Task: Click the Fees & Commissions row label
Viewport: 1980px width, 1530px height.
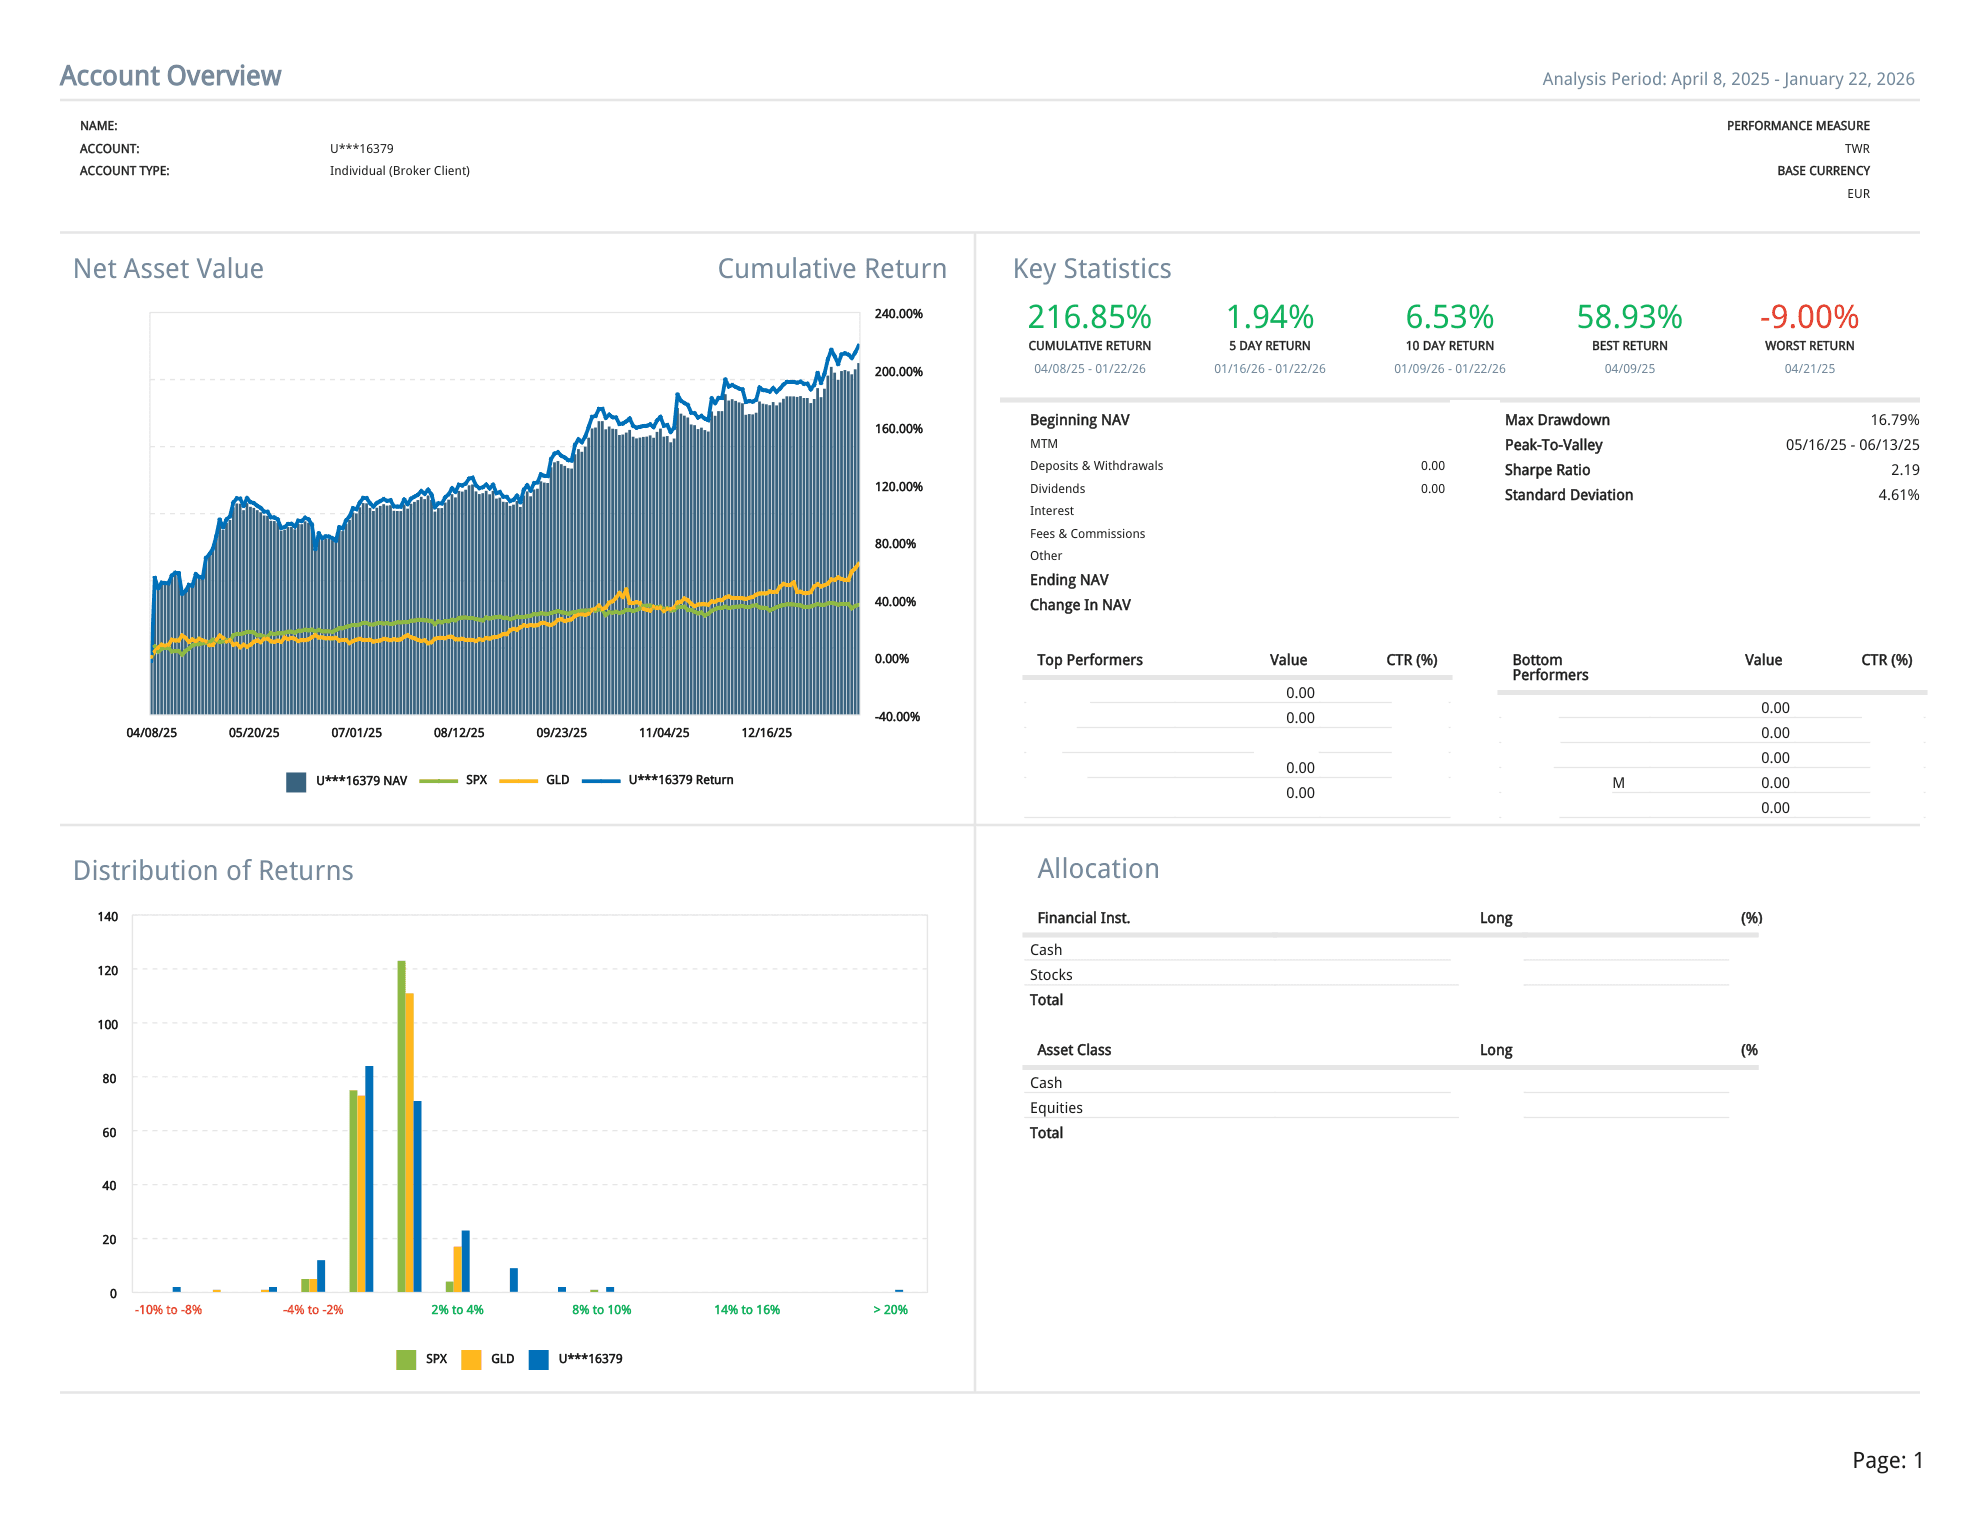Action: click(1088, 534)
